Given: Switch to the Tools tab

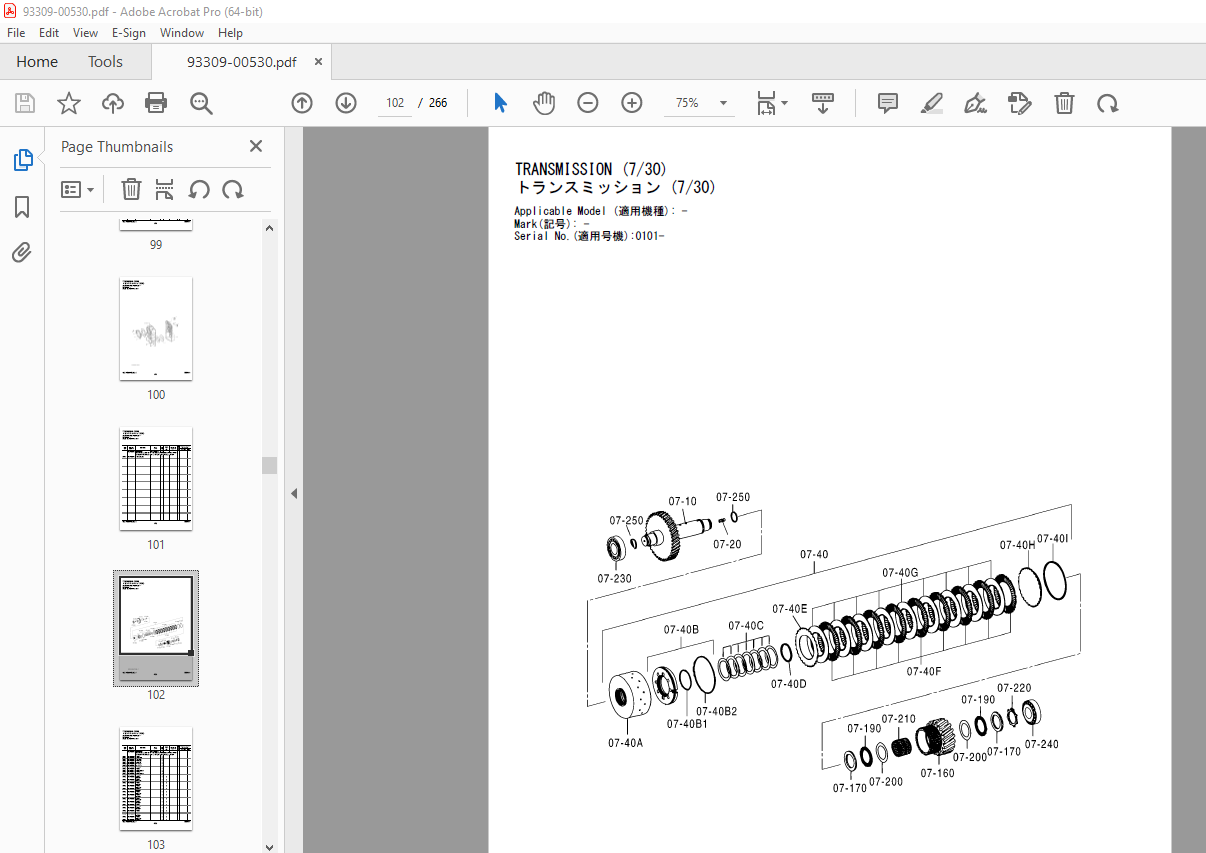Looking at the screenshot, I should coord(105,62).
